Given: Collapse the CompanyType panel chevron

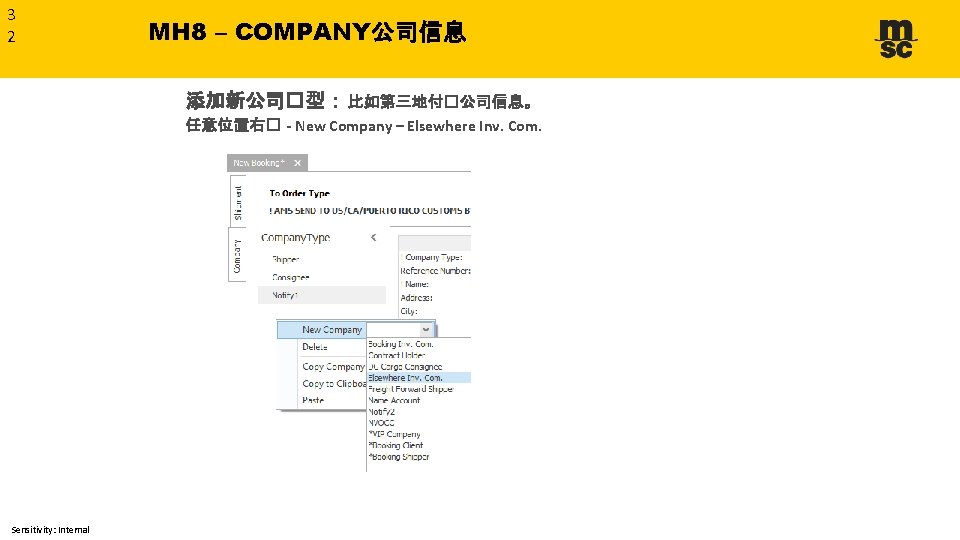Looking at the screenshot, I should tap(373, 237).
